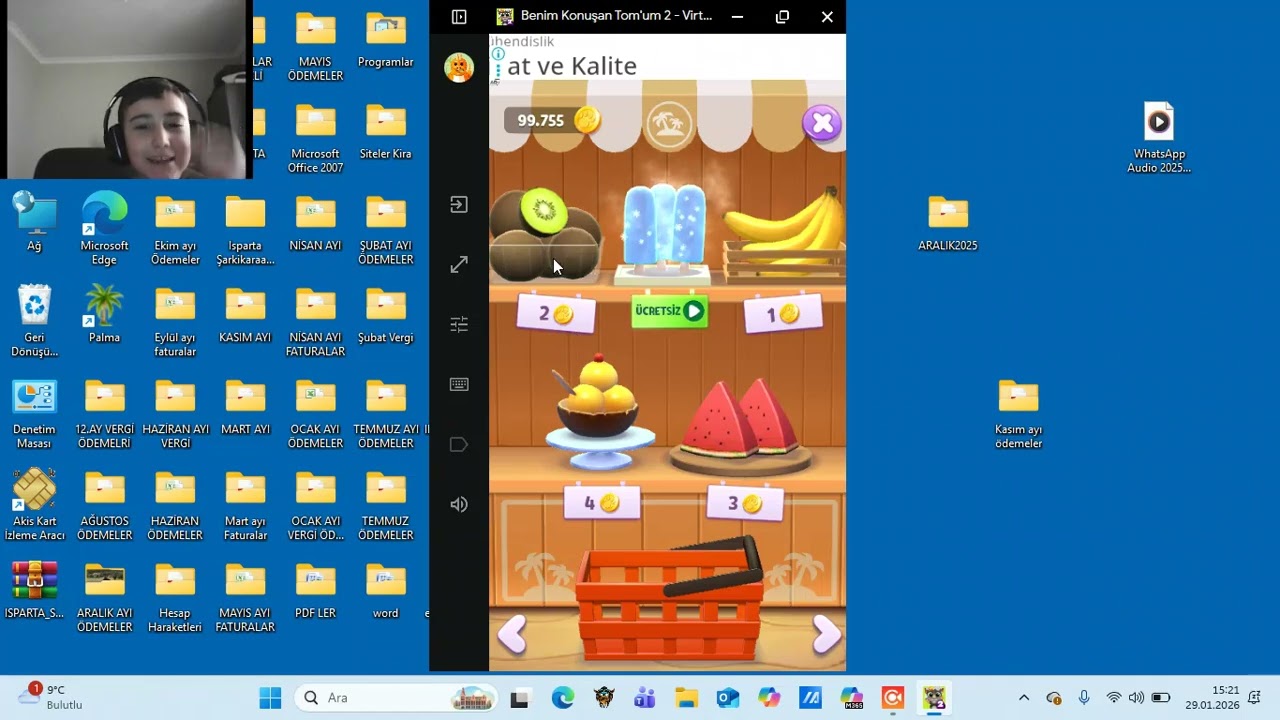This screenshot has height=720, width=1280.
Task: Open the sliders settings icon in emulator sidebar
Action: [x=459, y=324]
